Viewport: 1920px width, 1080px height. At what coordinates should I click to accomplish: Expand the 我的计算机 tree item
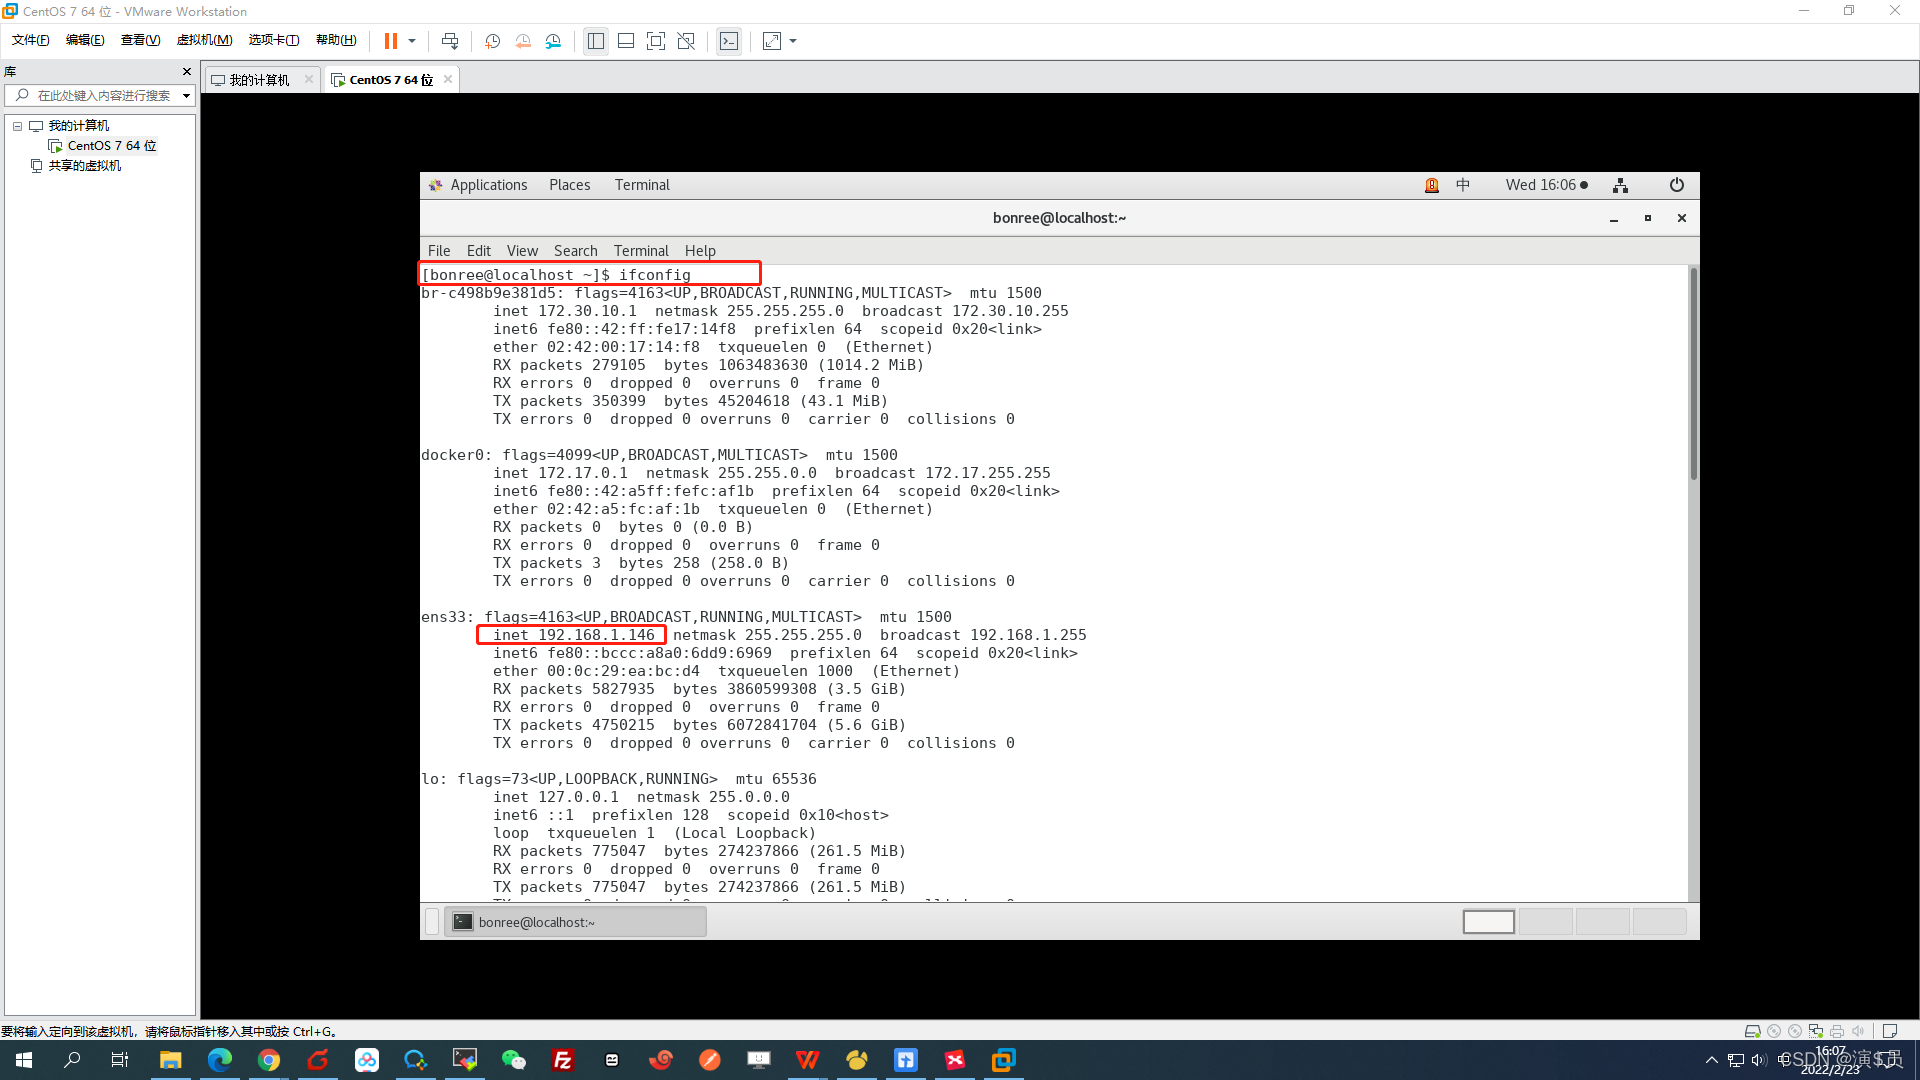tap(18, 124)
